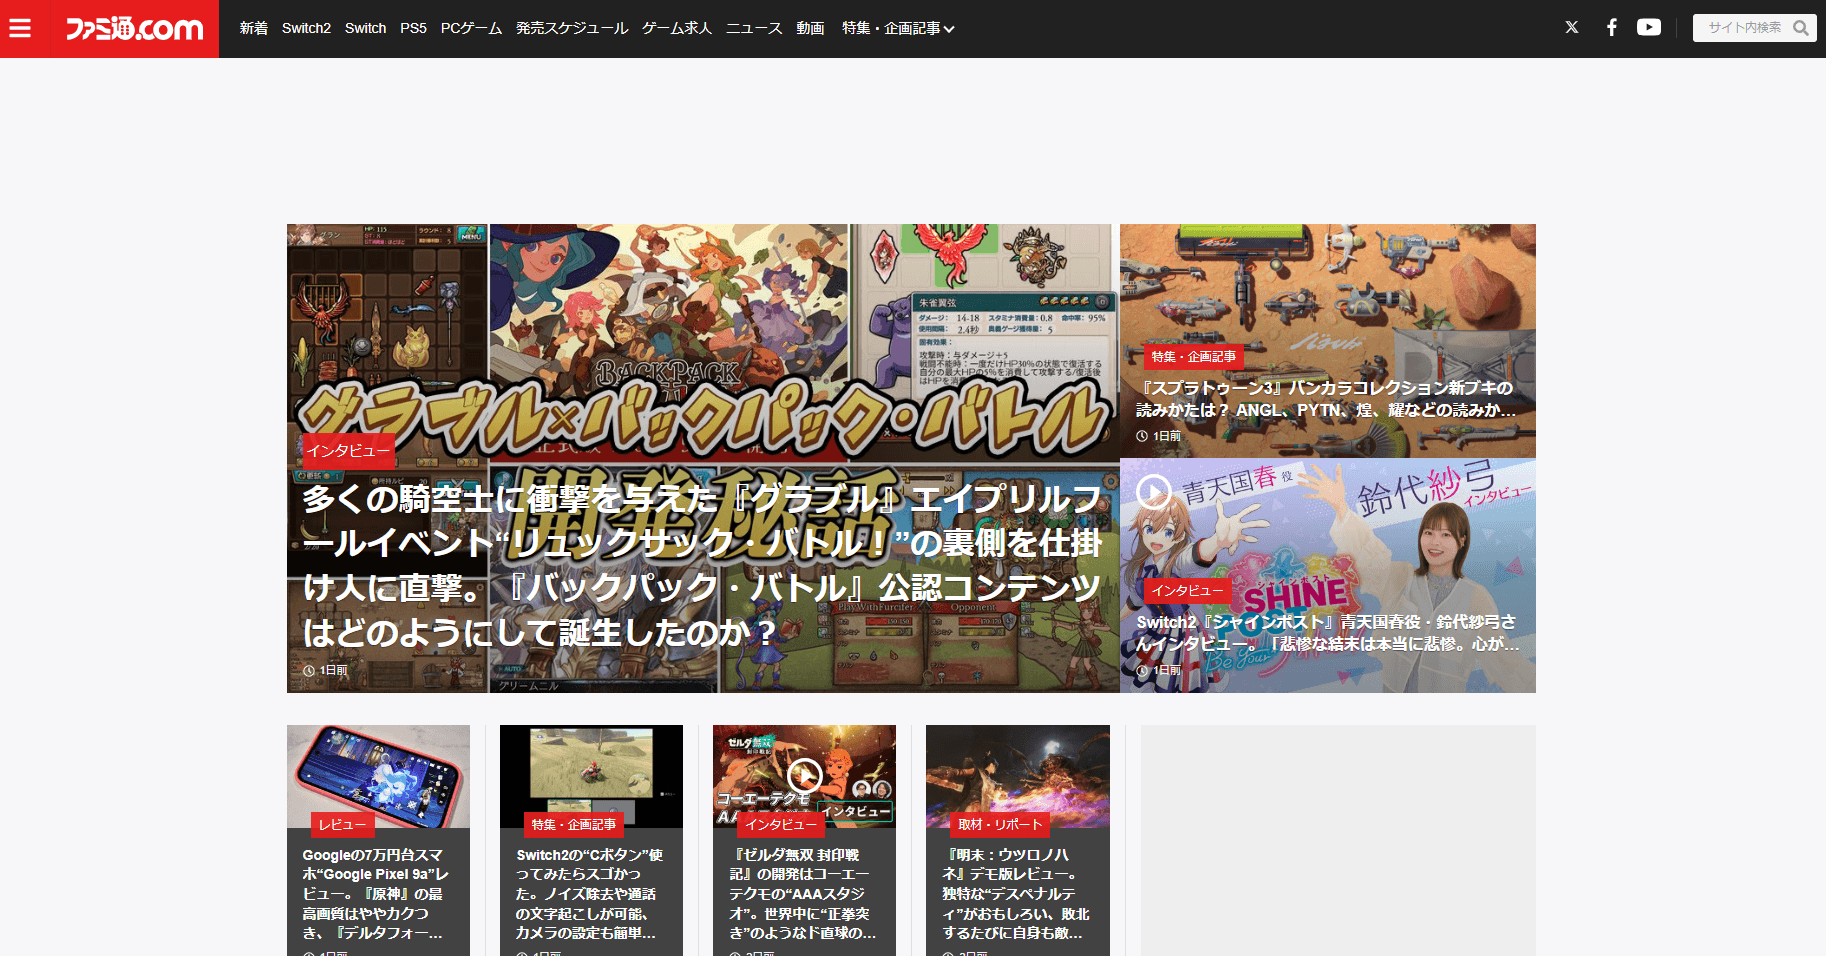Click the インタビュー badge on the main article
Image resolution: width=1826 pixels, height=956 pixels.
click(349, 452)
